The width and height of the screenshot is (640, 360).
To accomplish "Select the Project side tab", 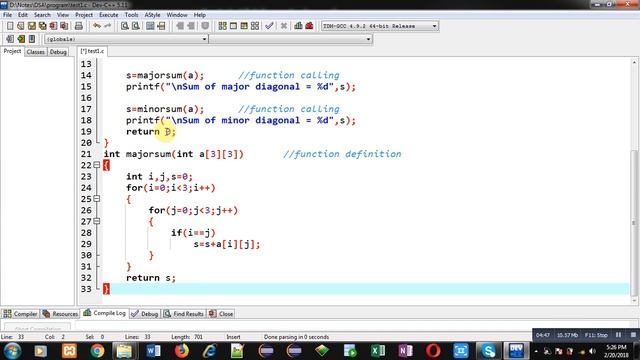I will click(12, 51).
